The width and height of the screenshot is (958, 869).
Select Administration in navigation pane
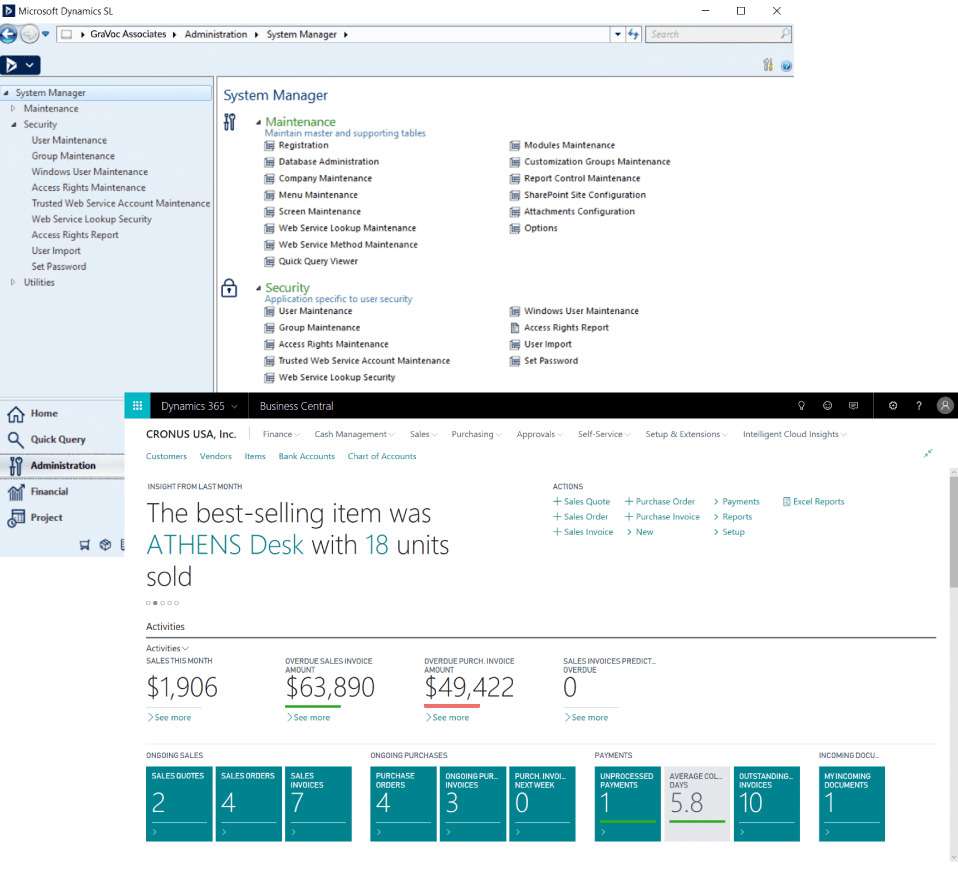pyautogui.click(x=62, y=466)
